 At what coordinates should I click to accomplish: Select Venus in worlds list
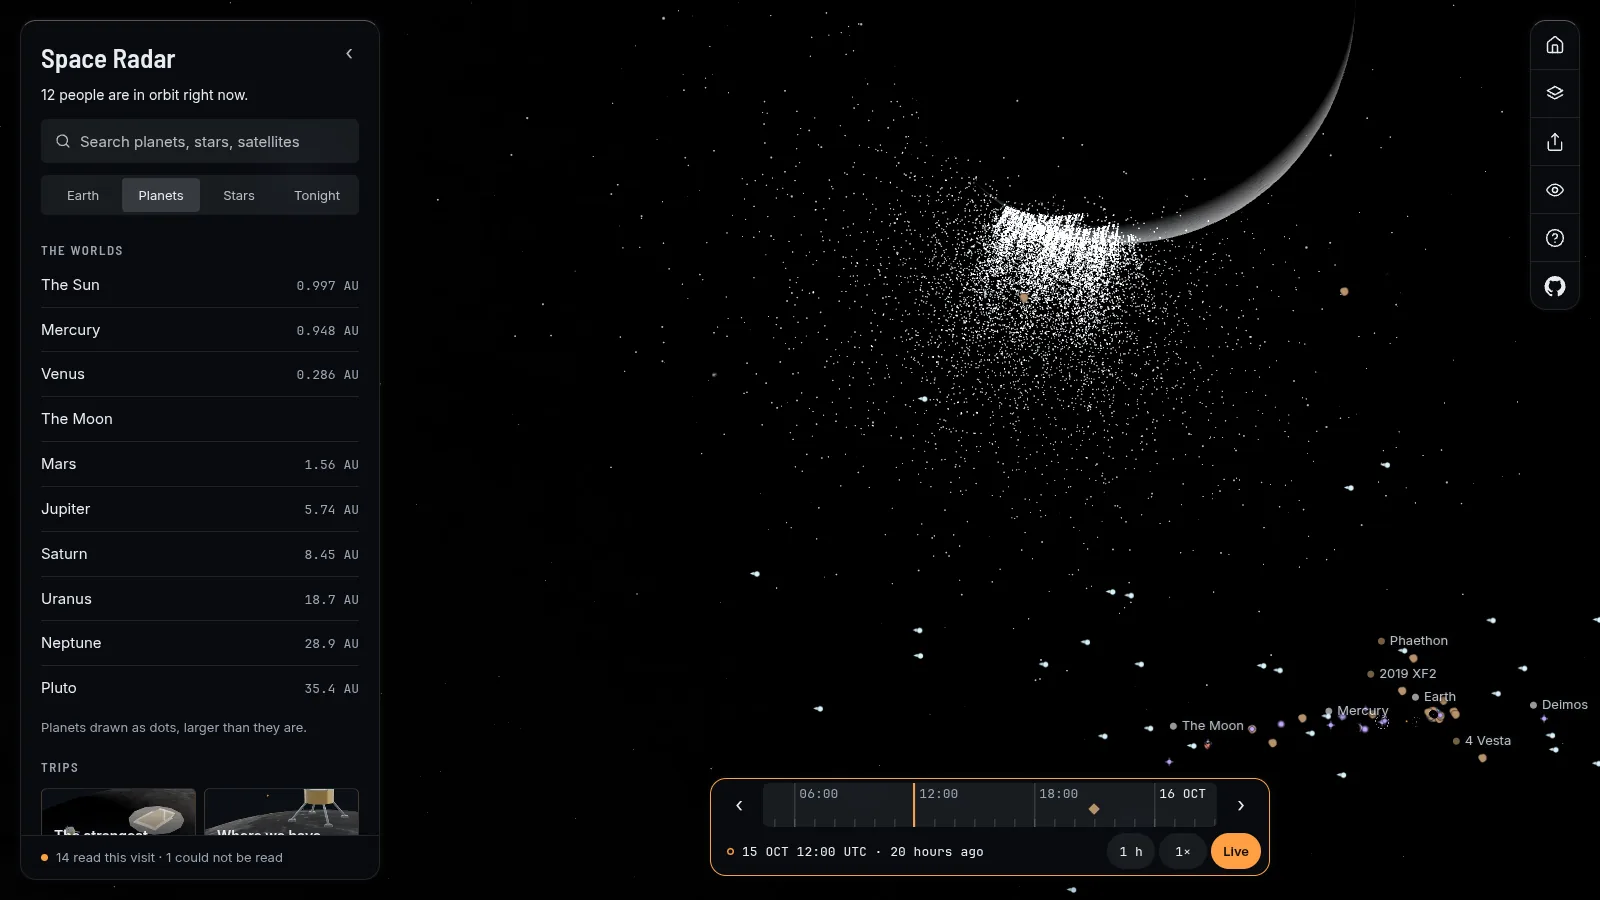tap(200, 374)
